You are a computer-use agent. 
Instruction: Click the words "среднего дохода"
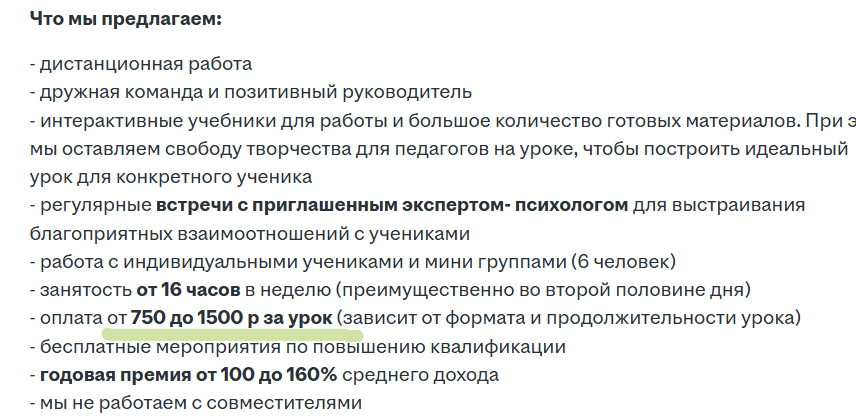coord(420,375)
